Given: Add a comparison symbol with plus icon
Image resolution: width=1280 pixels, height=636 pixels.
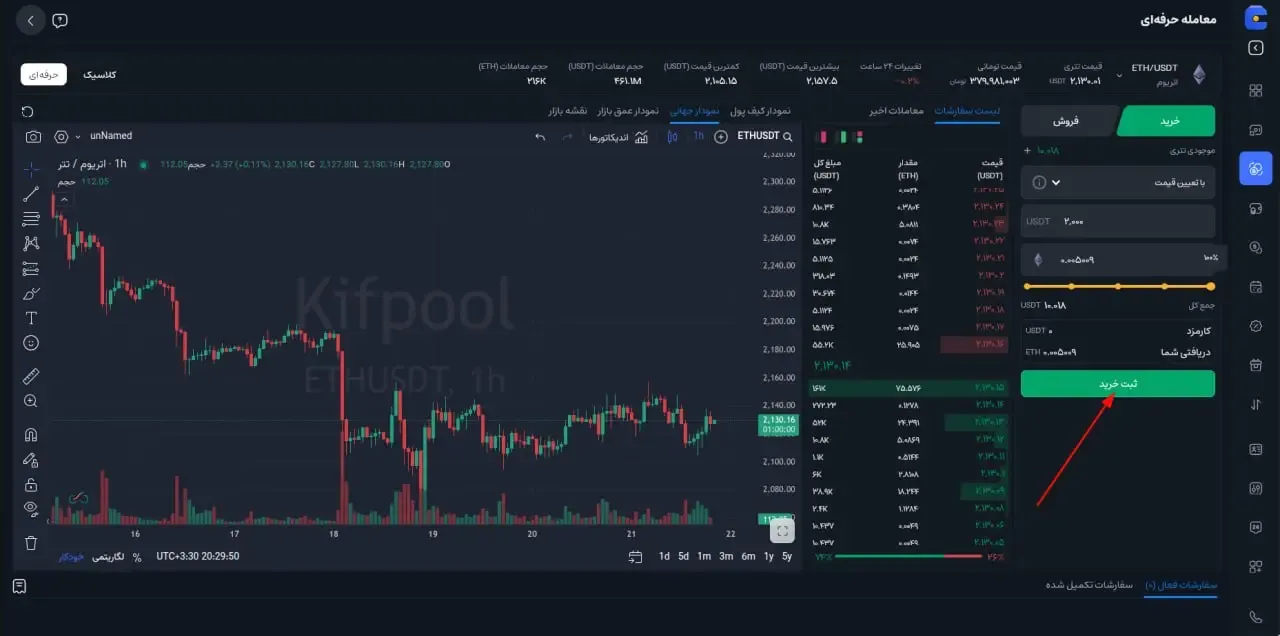Looking at the screenshot, I should coord(721,137).
